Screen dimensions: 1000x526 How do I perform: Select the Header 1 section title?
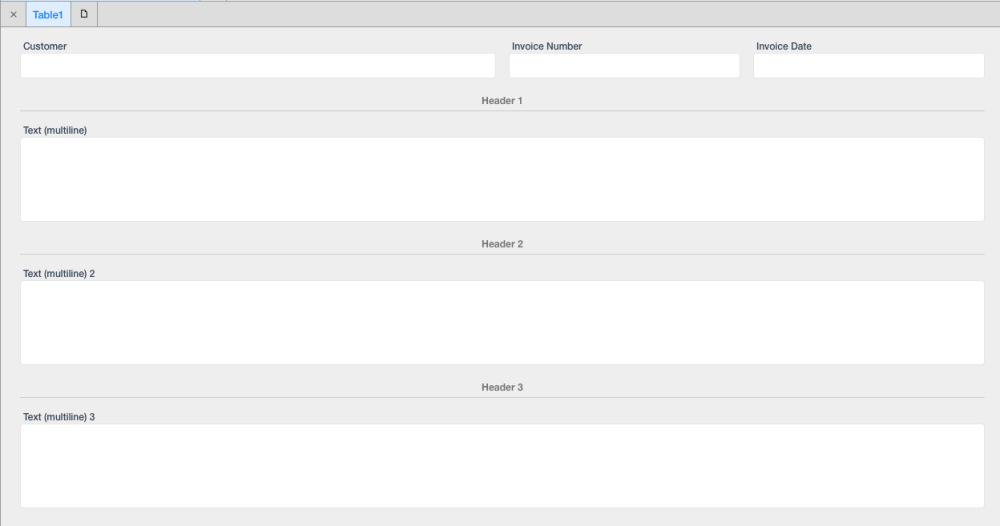(x=502, y=101)
